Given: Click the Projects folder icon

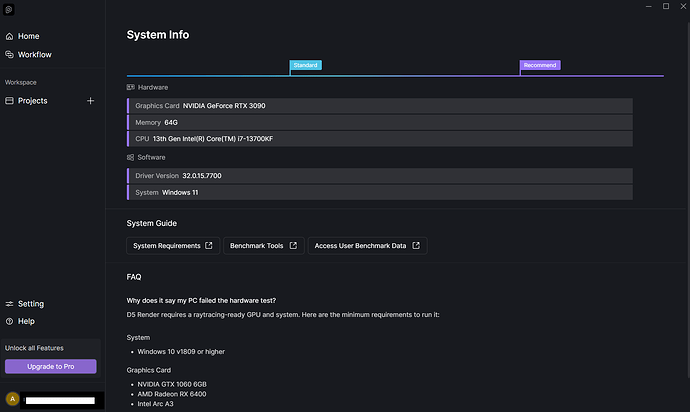Looking at the screenshot, I should [x=9, y=101].
